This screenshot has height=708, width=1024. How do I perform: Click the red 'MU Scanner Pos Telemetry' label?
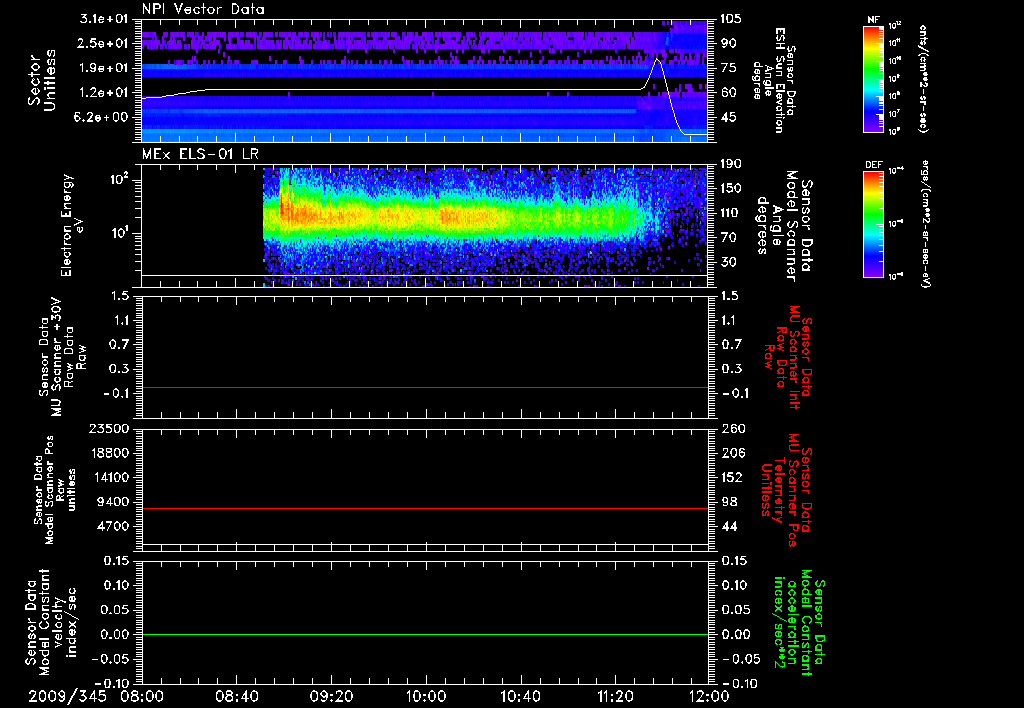click(x=787, y=490)
